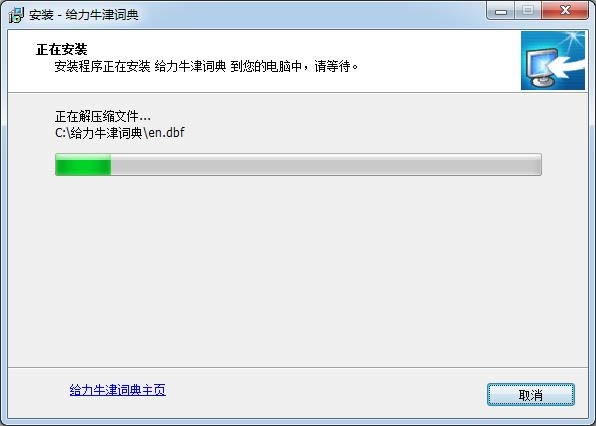596x426 pixels.
Task: Close the installer with the red X
Action: coord(564,11)
